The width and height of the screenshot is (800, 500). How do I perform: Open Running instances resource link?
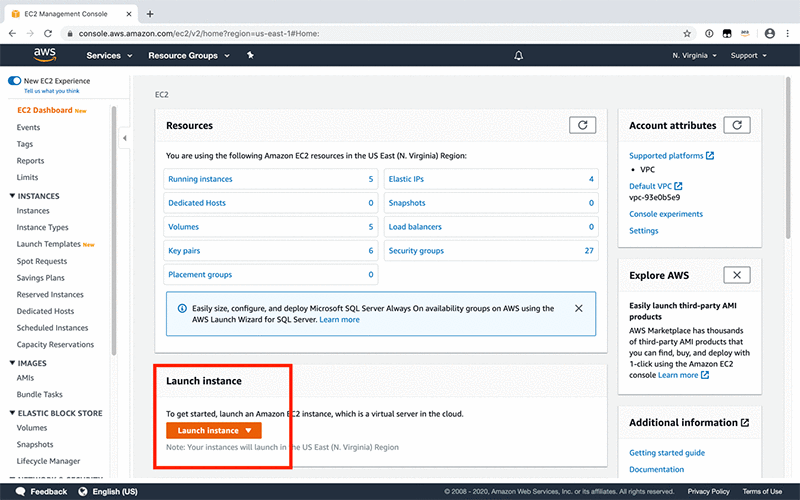[x=200, y=179]
